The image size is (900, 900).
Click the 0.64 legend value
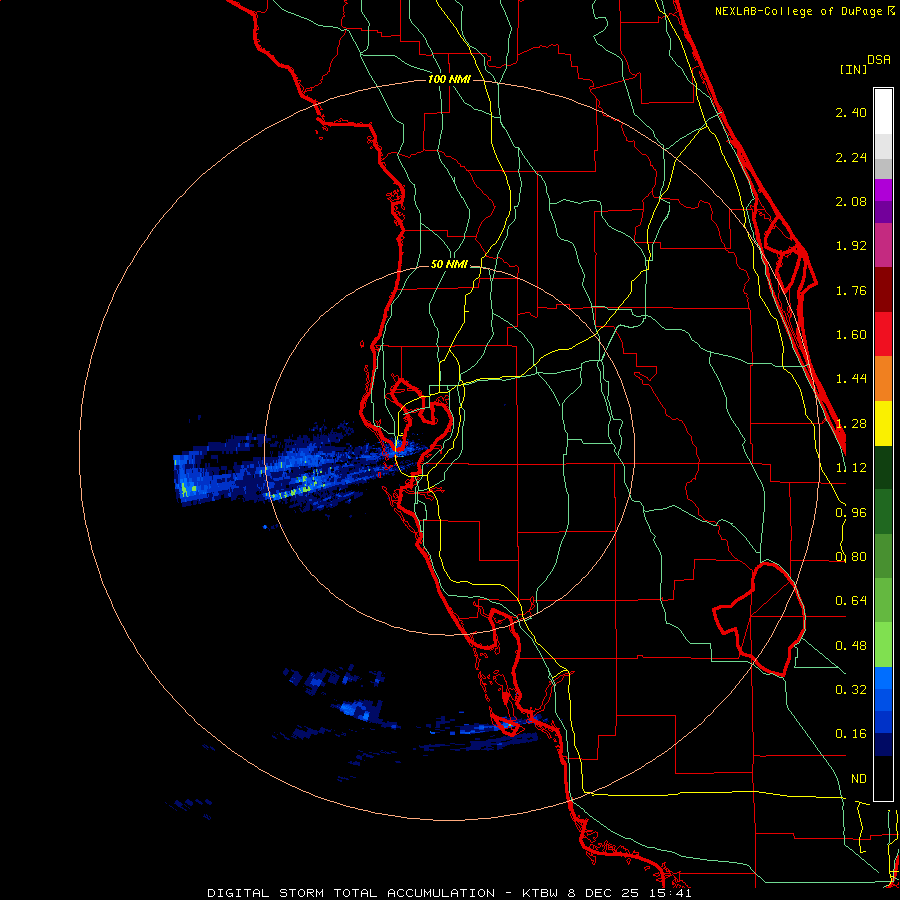[x=851, y=601]
